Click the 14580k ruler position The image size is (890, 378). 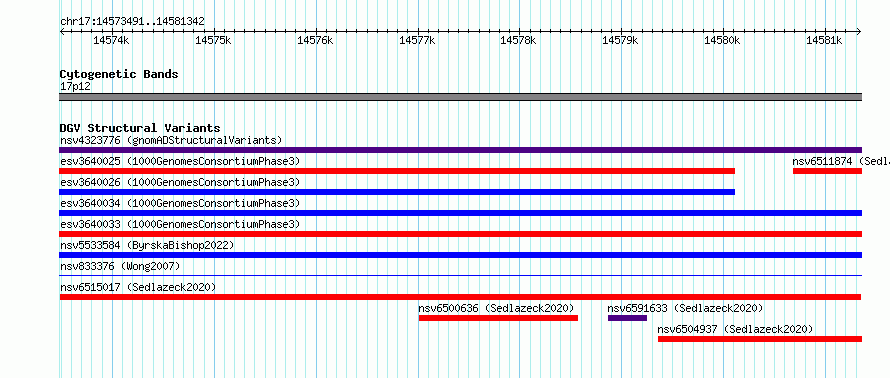click(x=723, y=40)
